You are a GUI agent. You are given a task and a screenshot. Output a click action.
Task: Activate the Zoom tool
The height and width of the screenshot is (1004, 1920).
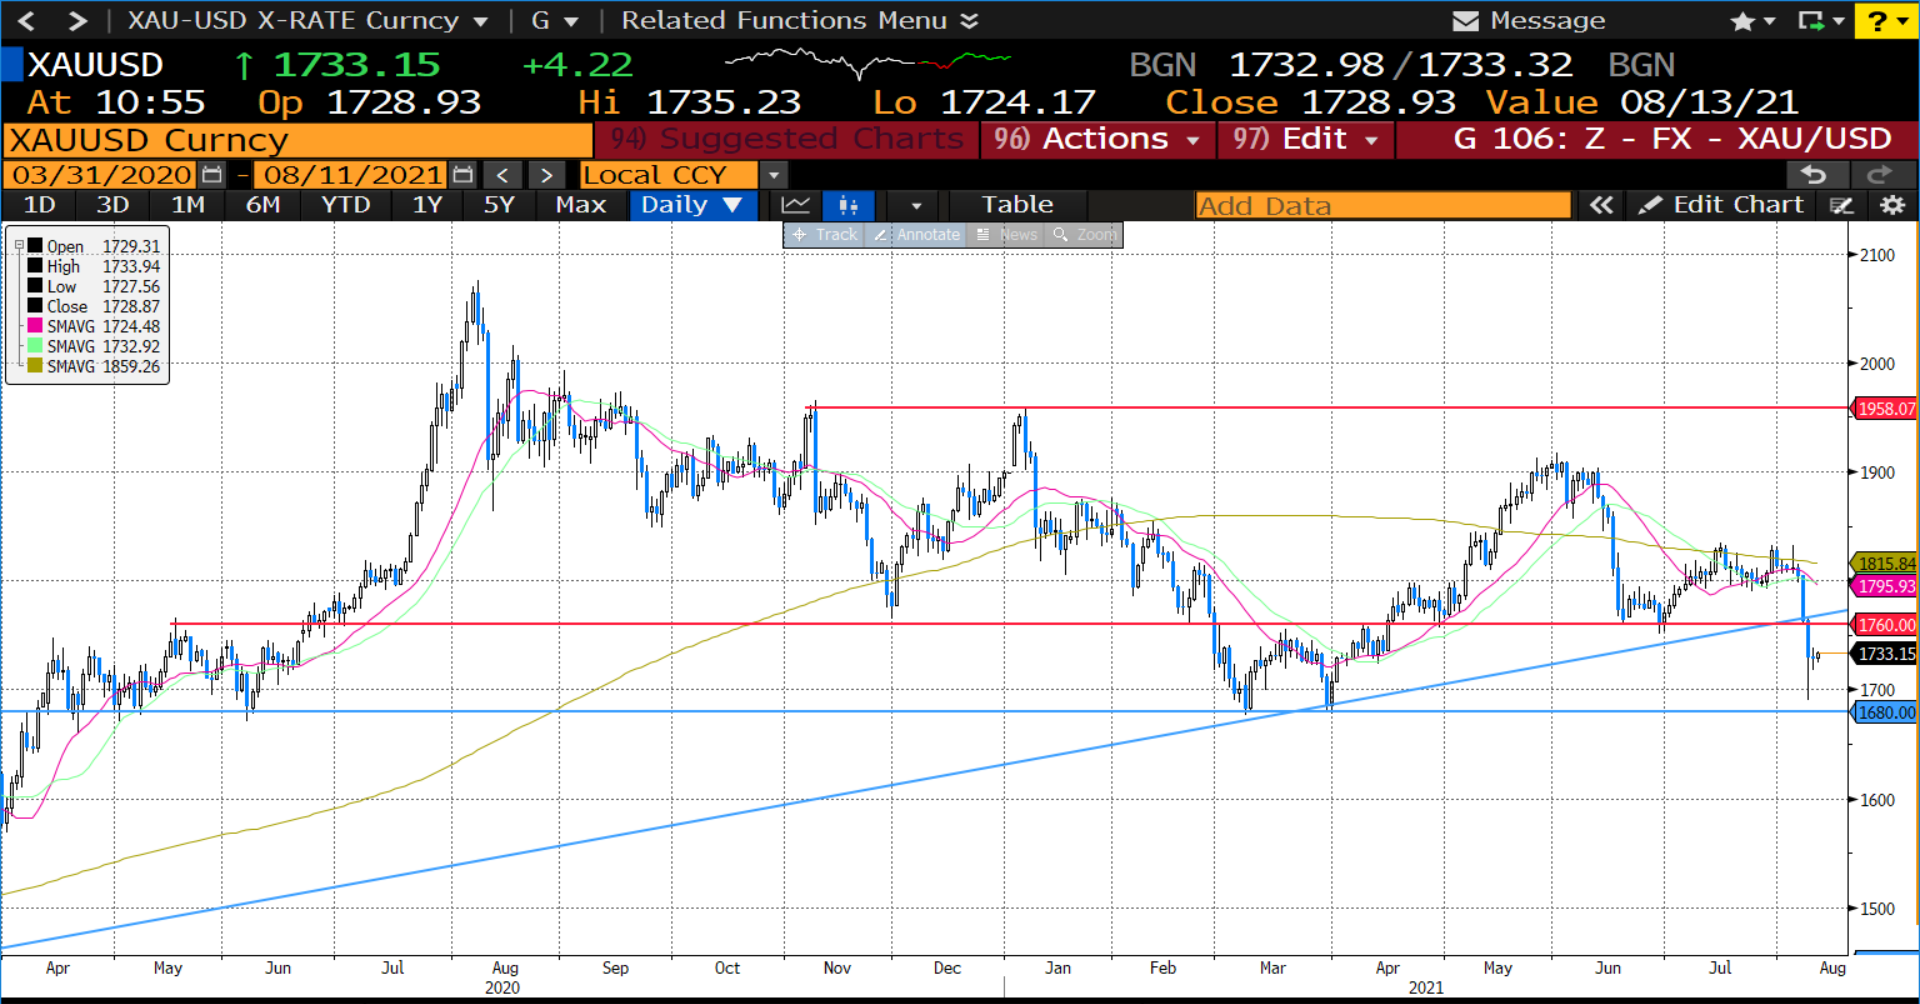pos(1085,234)
